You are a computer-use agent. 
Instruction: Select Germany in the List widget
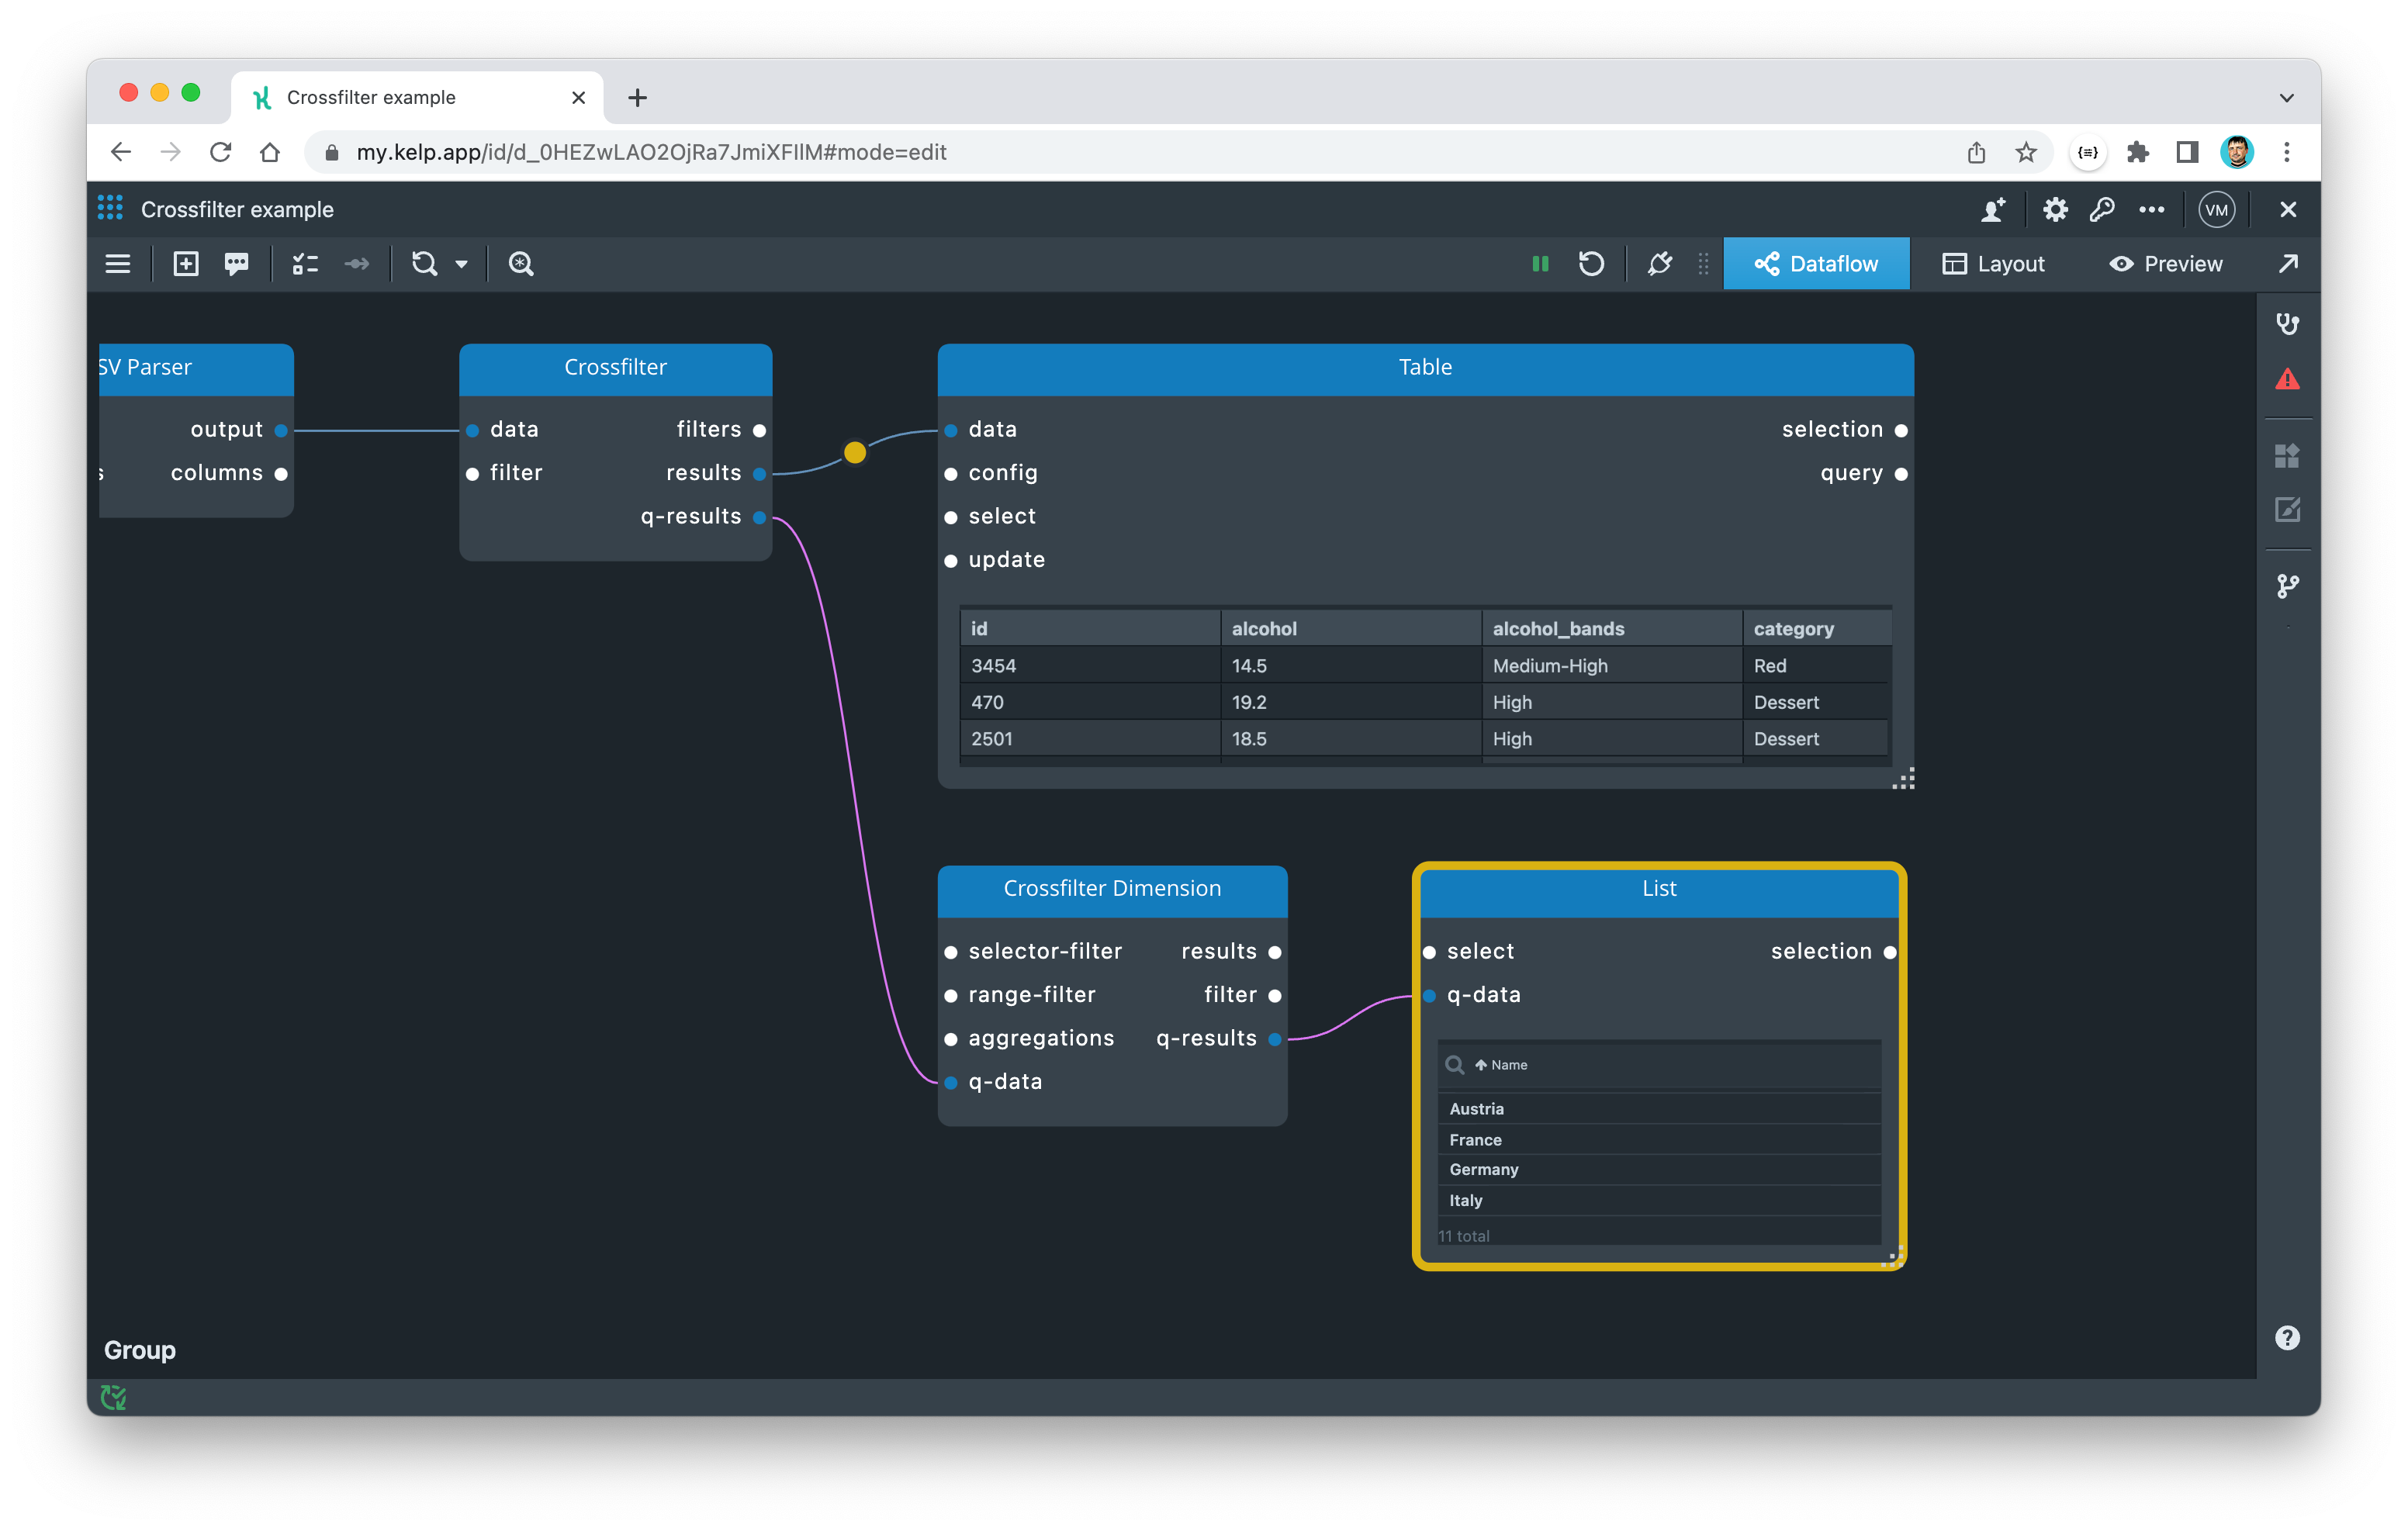[x=1484, y=1170]
